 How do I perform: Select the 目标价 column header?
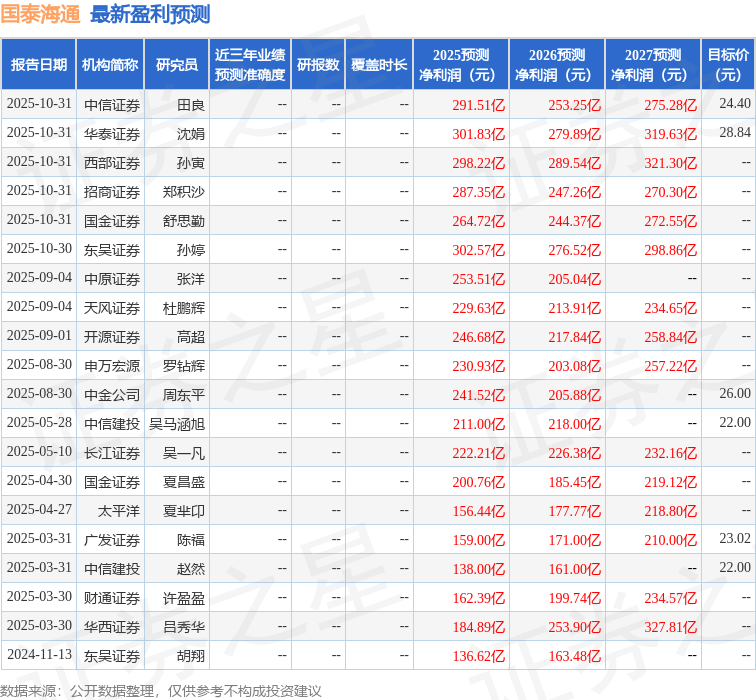tap(728, 65)
